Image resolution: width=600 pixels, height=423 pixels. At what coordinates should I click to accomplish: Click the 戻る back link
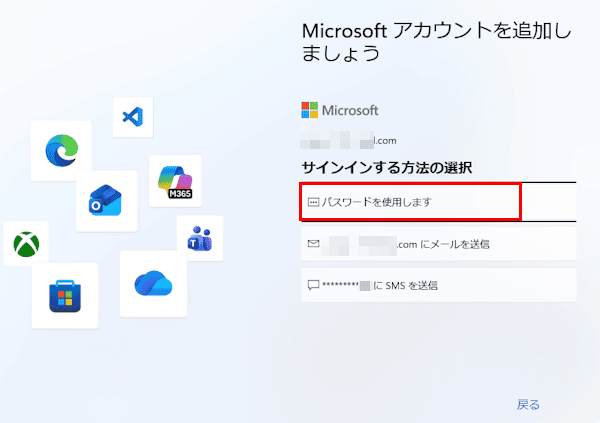[x=528, y=404]
